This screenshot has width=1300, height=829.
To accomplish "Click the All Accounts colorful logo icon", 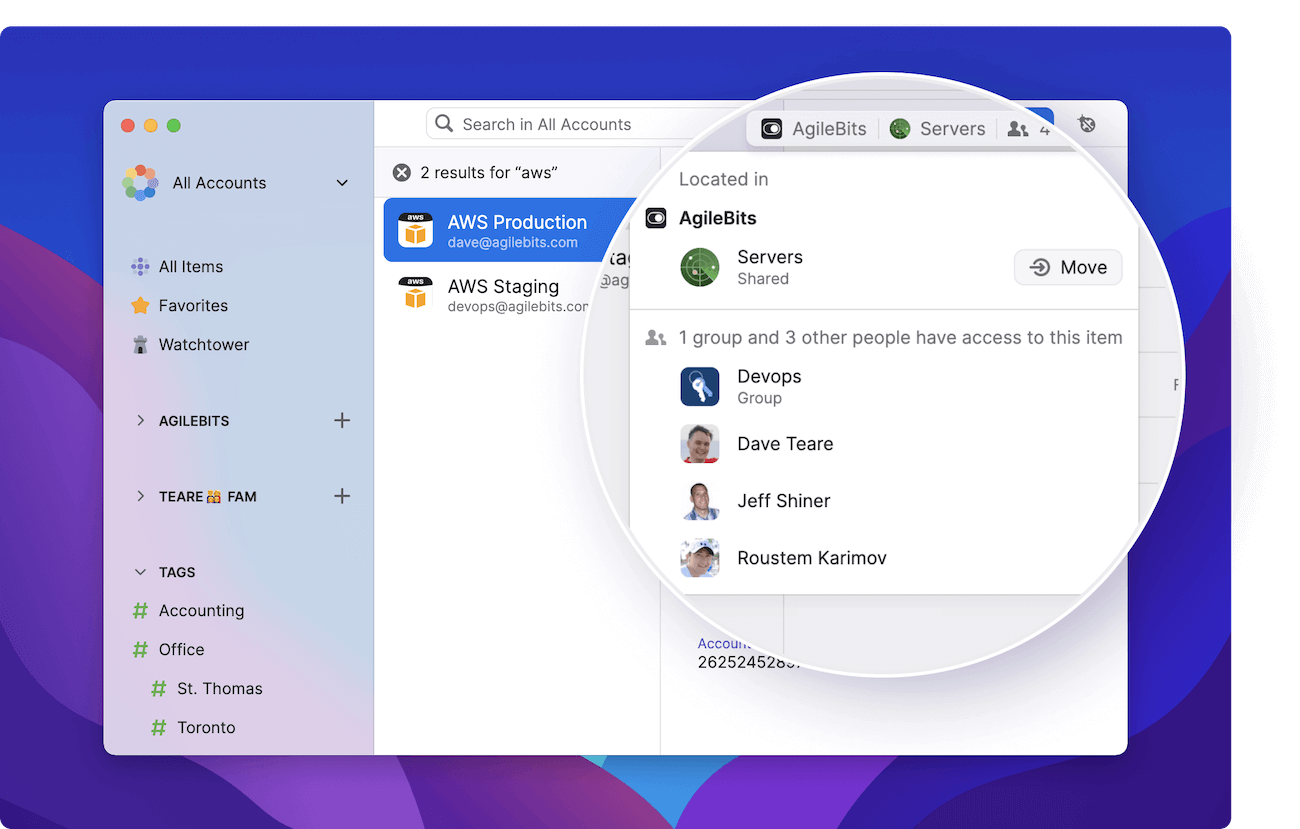I will pos(140,183).
